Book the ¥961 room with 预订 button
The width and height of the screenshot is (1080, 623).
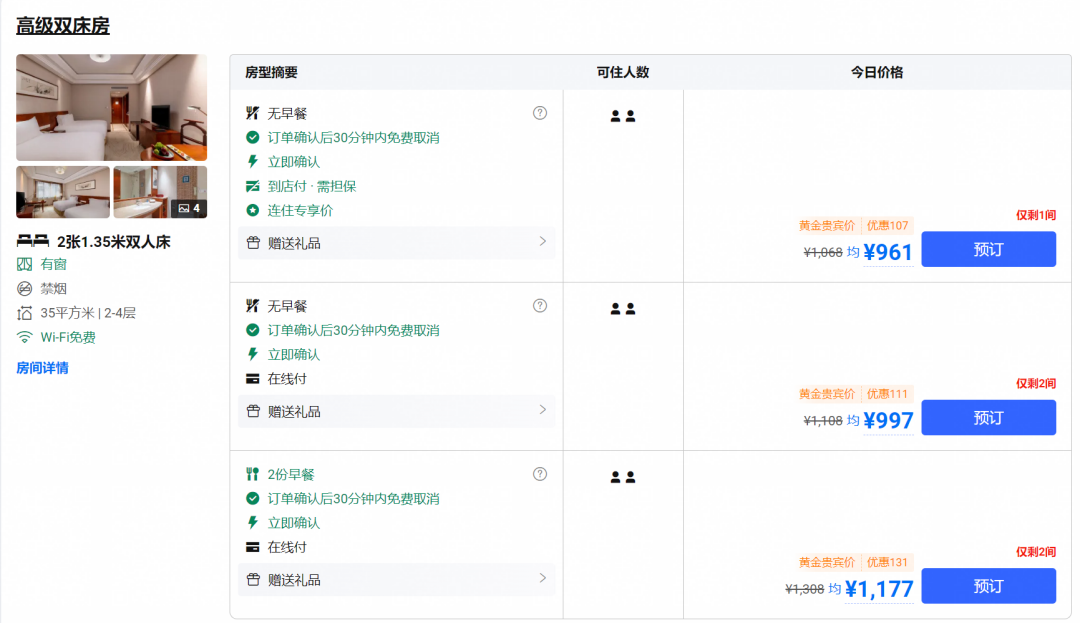[x=988, y=249]
